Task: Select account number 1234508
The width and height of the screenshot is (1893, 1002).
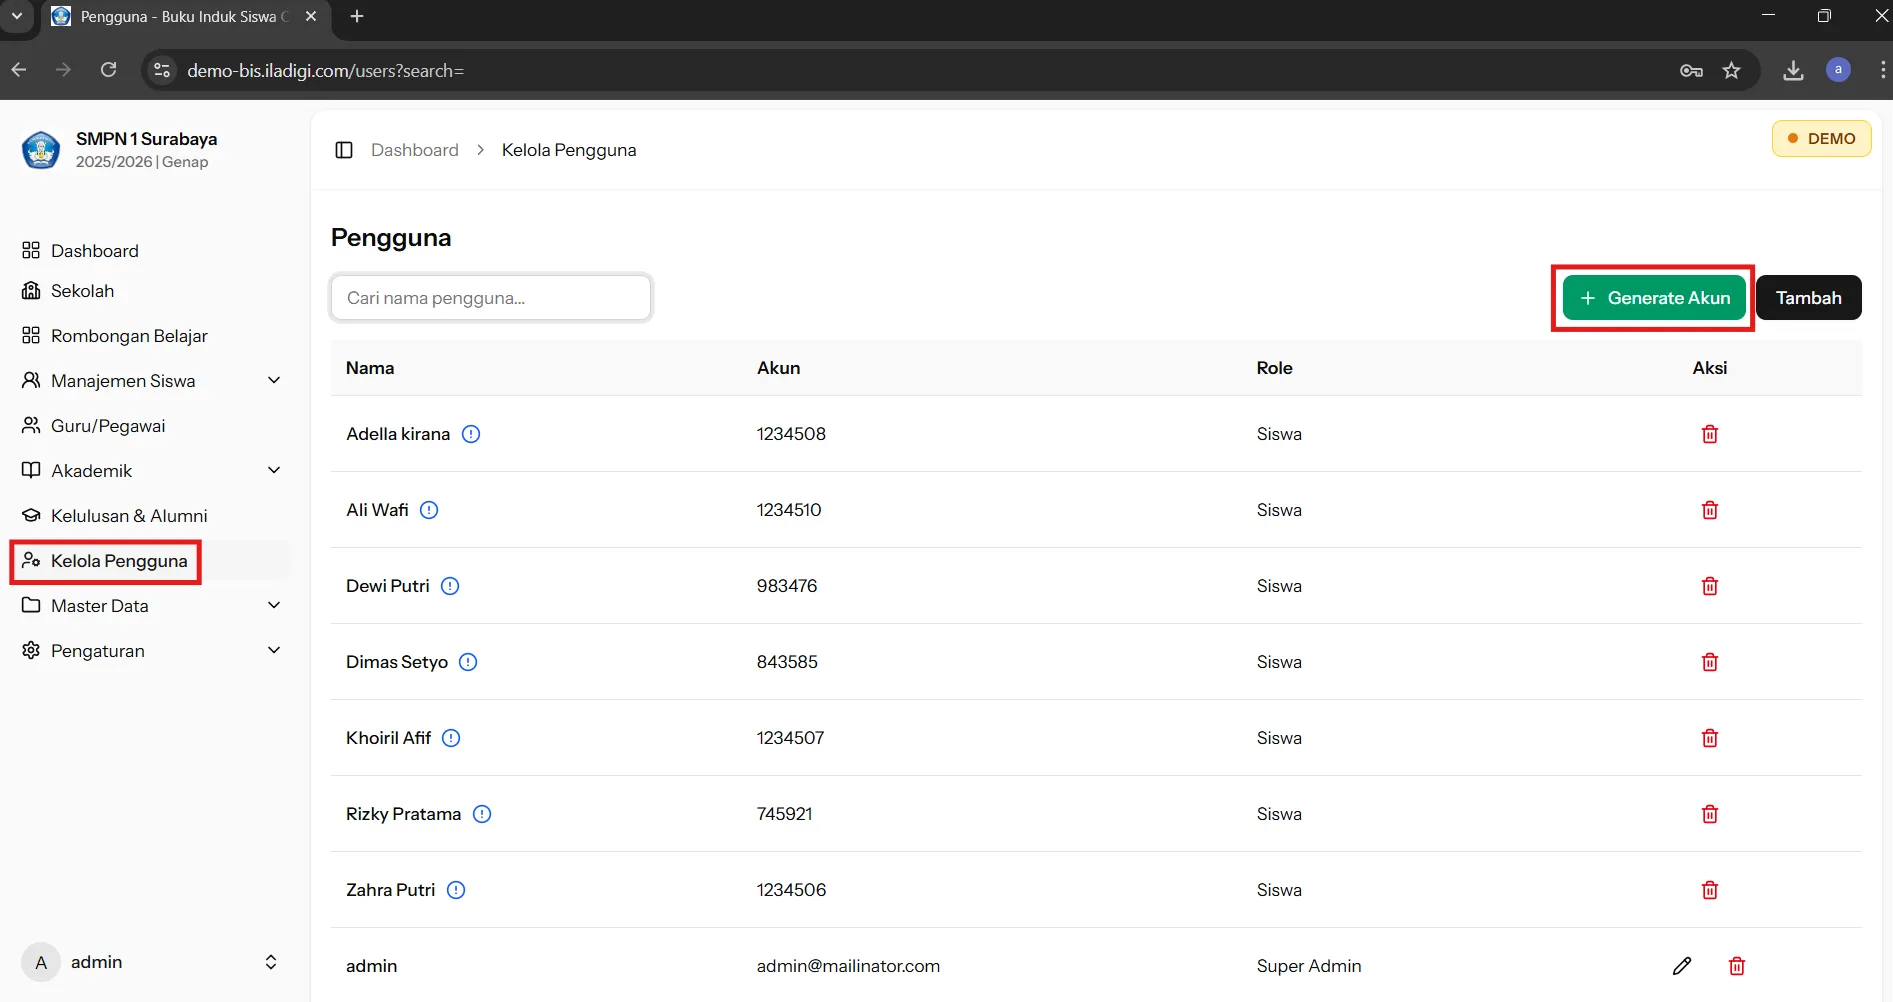Action: click(x=791, y=434)
